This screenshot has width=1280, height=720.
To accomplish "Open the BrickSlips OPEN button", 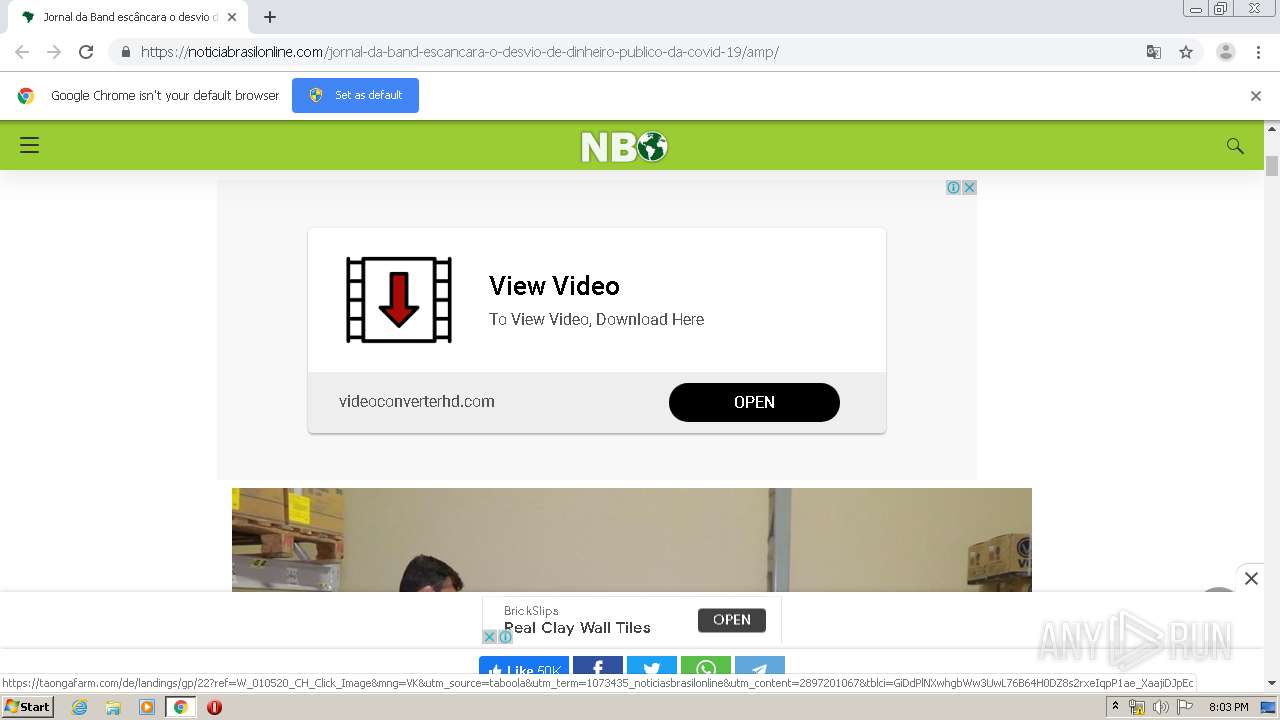I will click(732, 620).
